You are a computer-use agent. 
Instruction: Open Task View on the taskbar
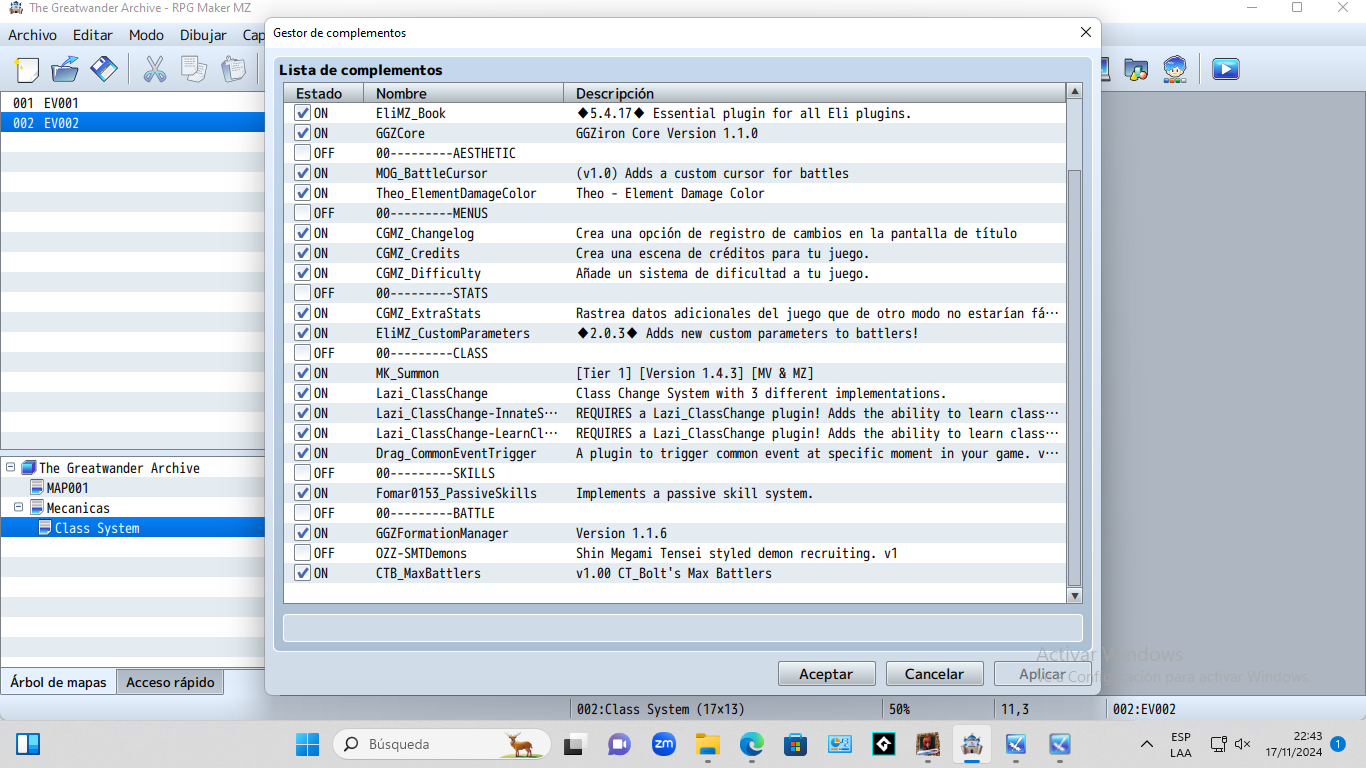pyautogui.click(x=574, y=744)
